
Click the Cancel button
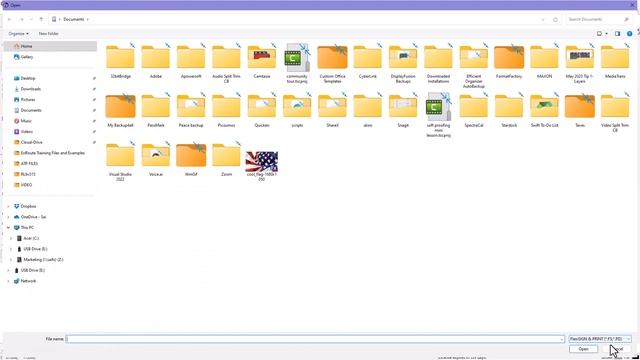[x=617, y=349]
